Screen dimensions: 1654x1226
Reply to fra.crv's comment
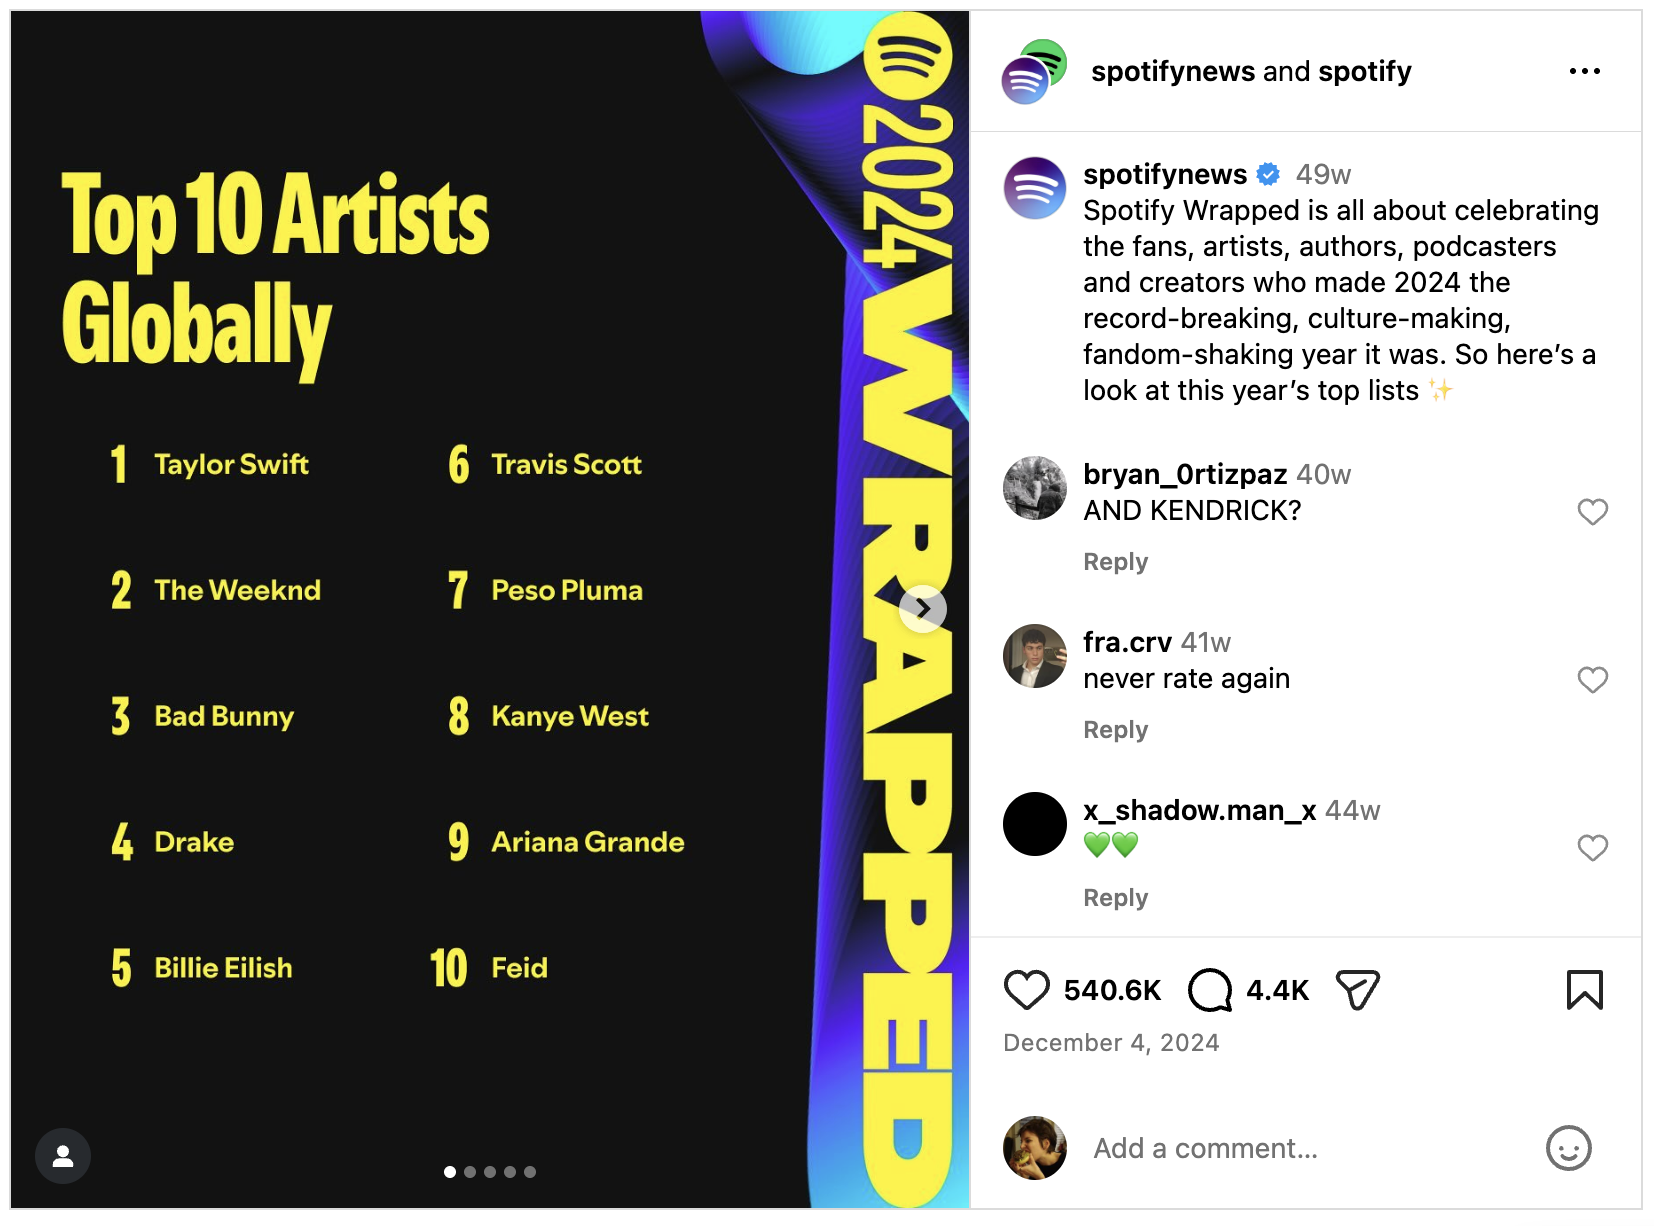tap(1115, 730)
